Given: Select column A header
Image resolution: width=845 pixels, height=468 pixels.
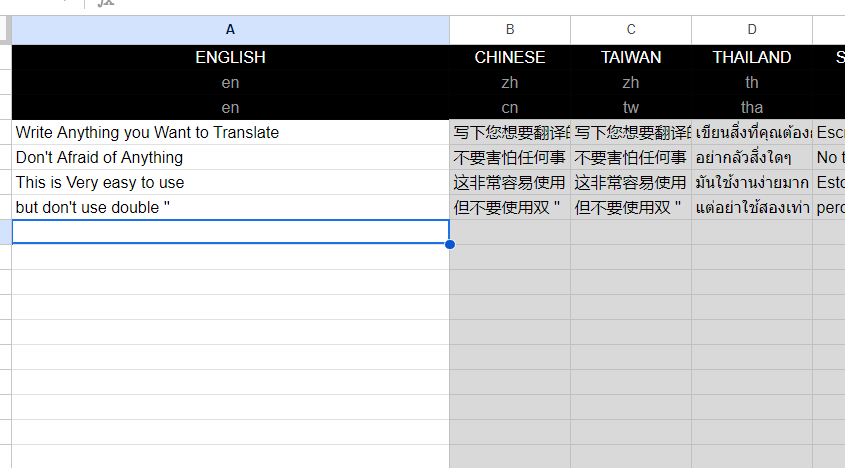Looking at the screenshot, I should click(230, 30).
